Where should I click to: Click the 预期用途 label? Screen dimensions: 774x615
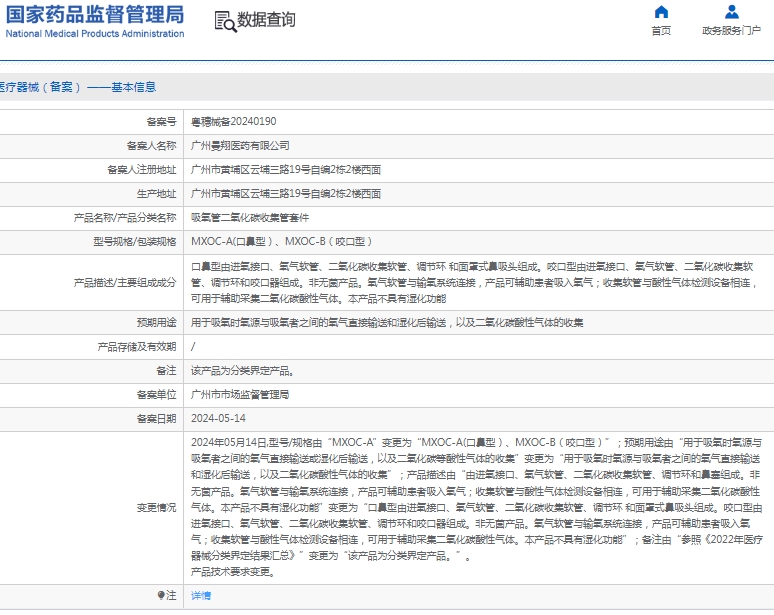tap(156, 323)
